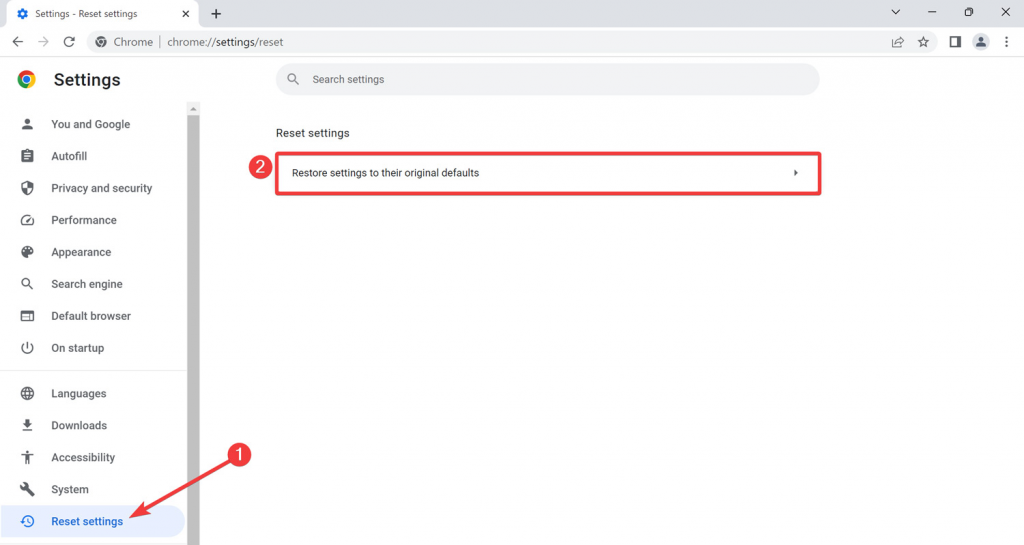Open a new tab with plus icon
1024x545 pixels.
click(216, 14)
